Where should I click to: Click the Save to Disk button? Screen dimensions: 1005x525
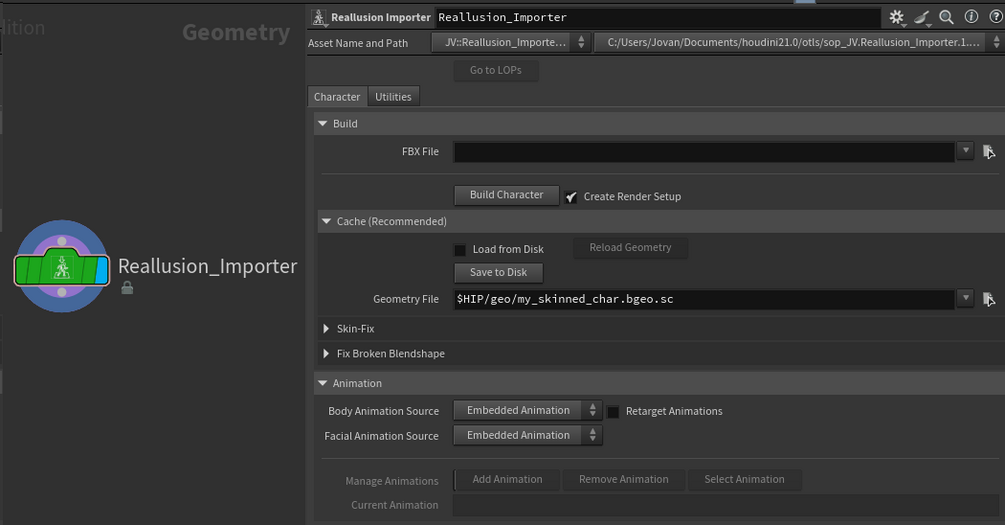pos(498,272)
